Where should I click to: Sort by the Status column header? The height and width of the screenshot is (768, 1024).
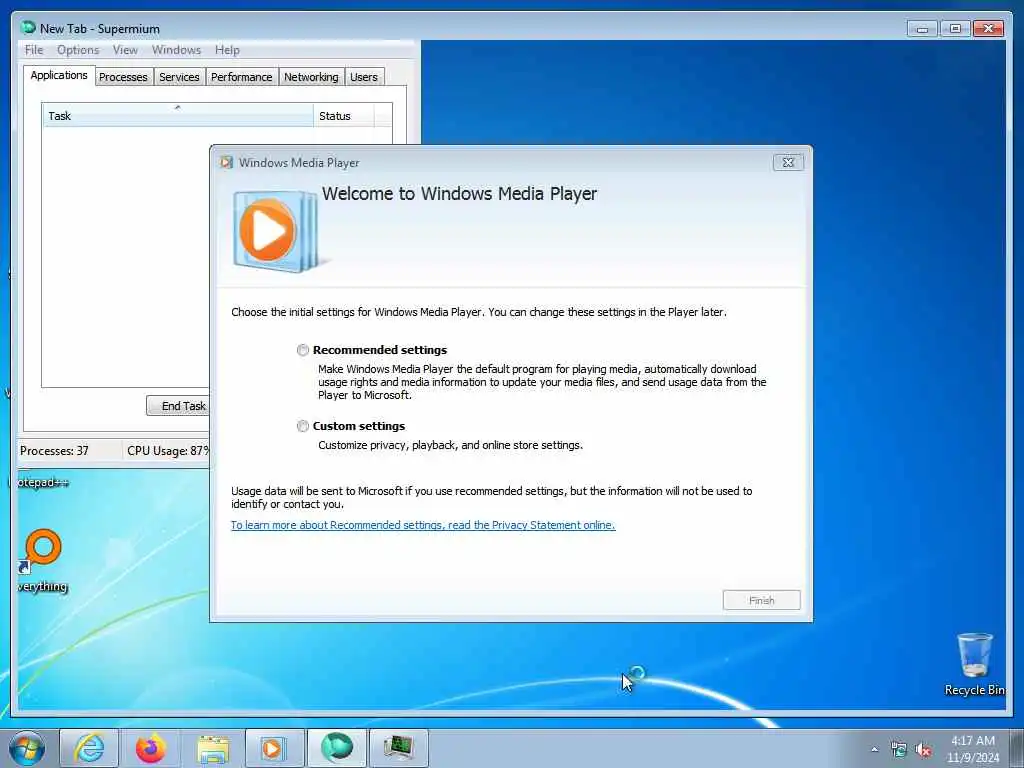(x=344, y=116)
